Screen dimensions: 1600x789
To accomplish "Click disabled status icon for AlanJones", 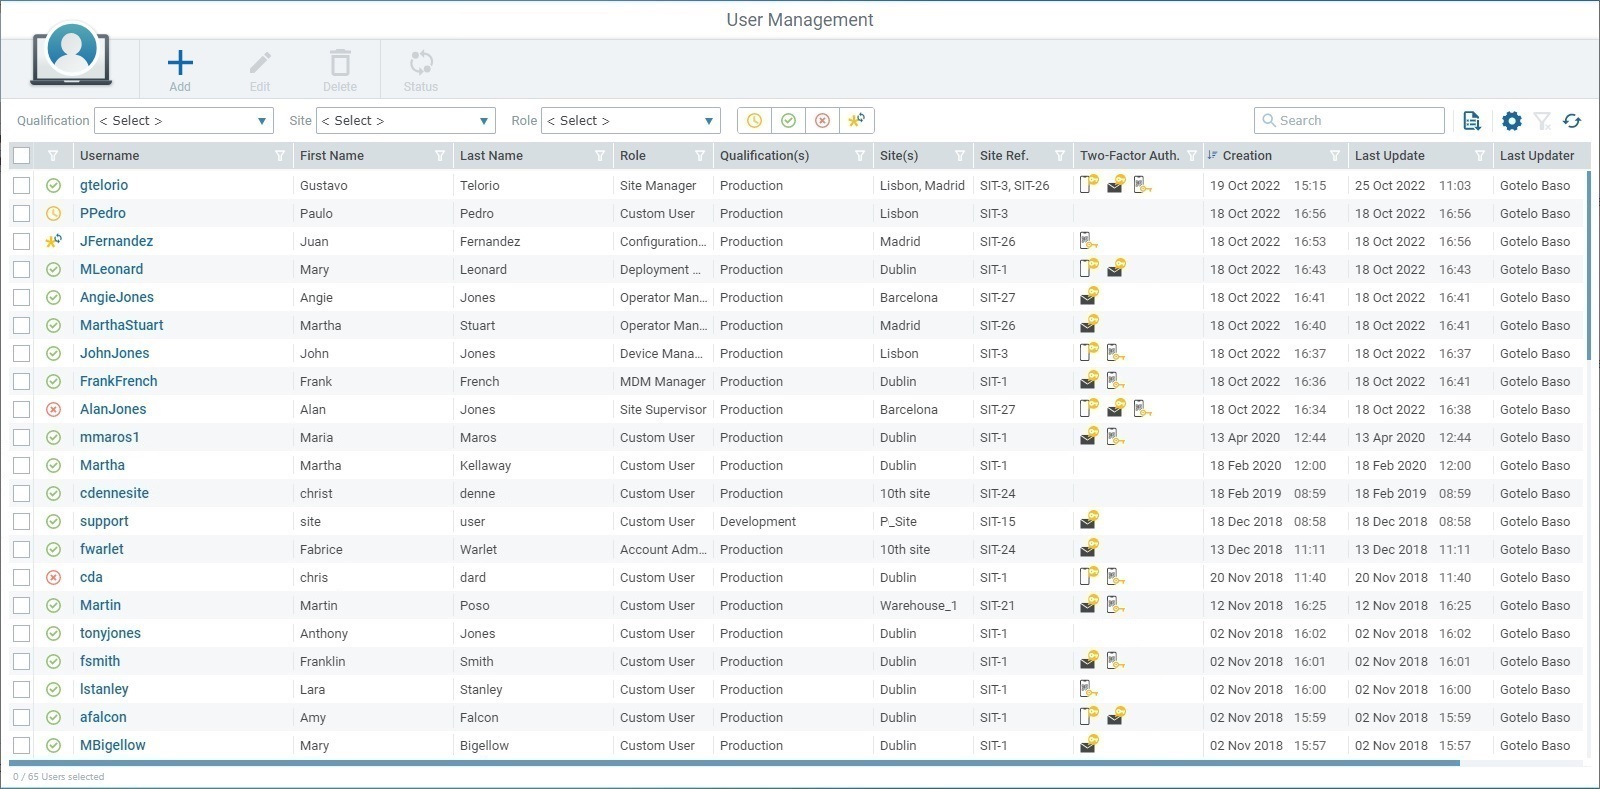I will pos(54,409).
